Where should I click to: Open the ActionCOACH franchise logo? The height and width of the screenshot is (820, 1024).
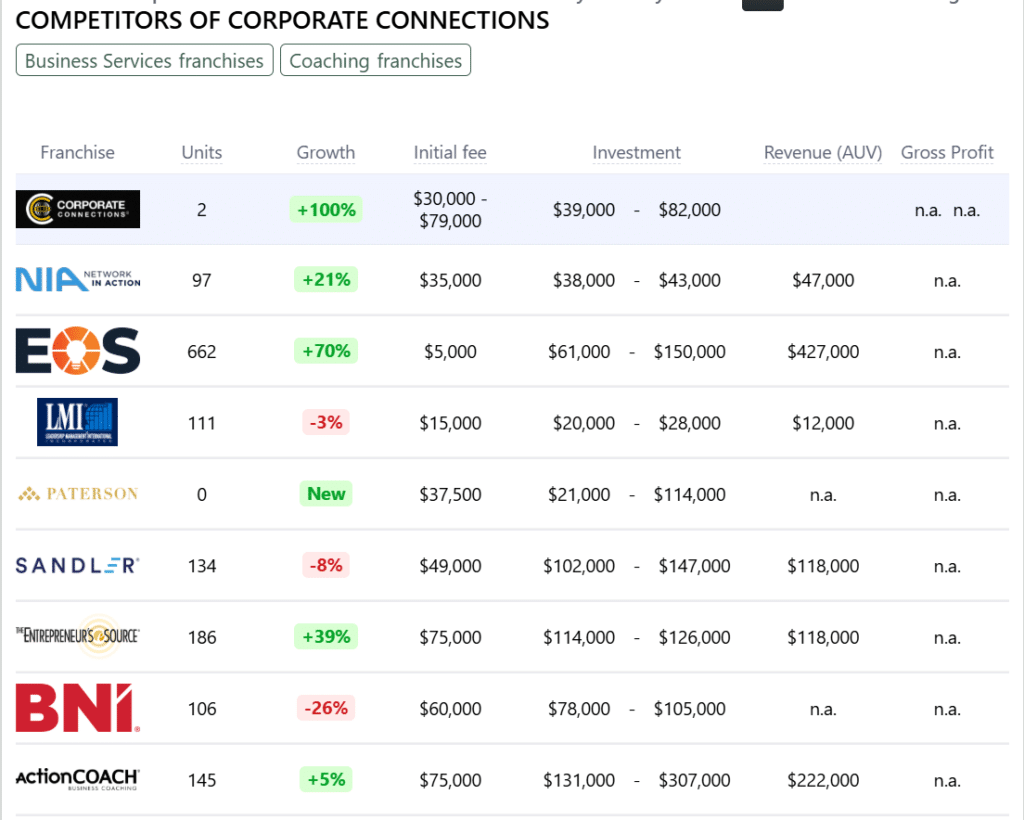pyautogui.click(x=78, y=779)
